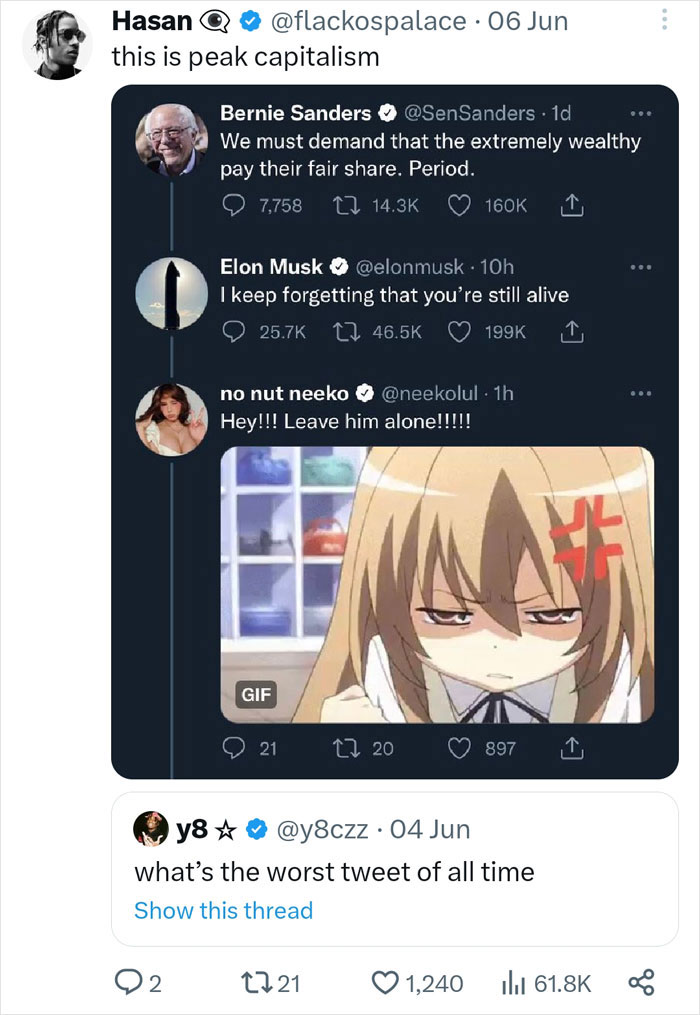This screenshot has width=700, height=1015.
Task: Open Hasan's profile picture thumbnail
Action: pos(58,40)
